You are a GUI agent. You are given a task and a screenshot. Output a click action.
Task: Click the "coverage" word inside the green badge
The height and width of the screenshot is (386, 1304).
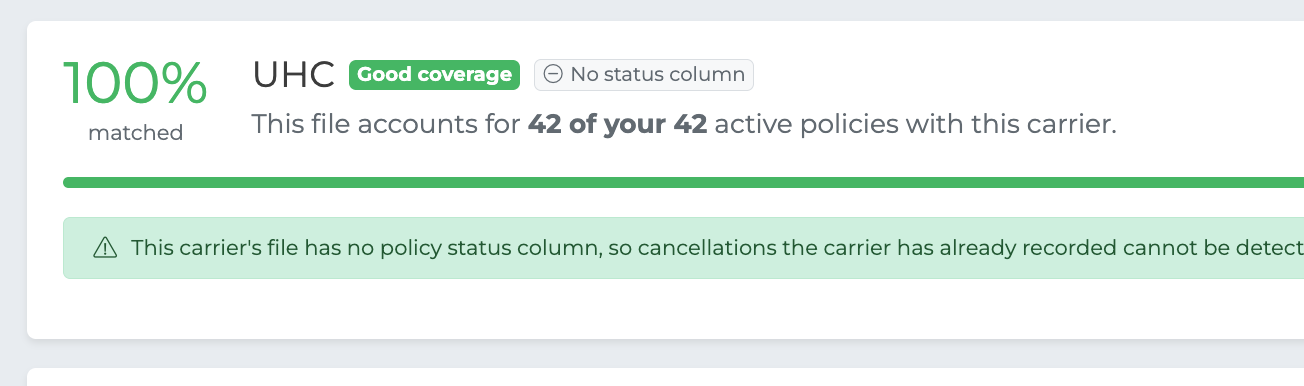click(x=469, y=75)
